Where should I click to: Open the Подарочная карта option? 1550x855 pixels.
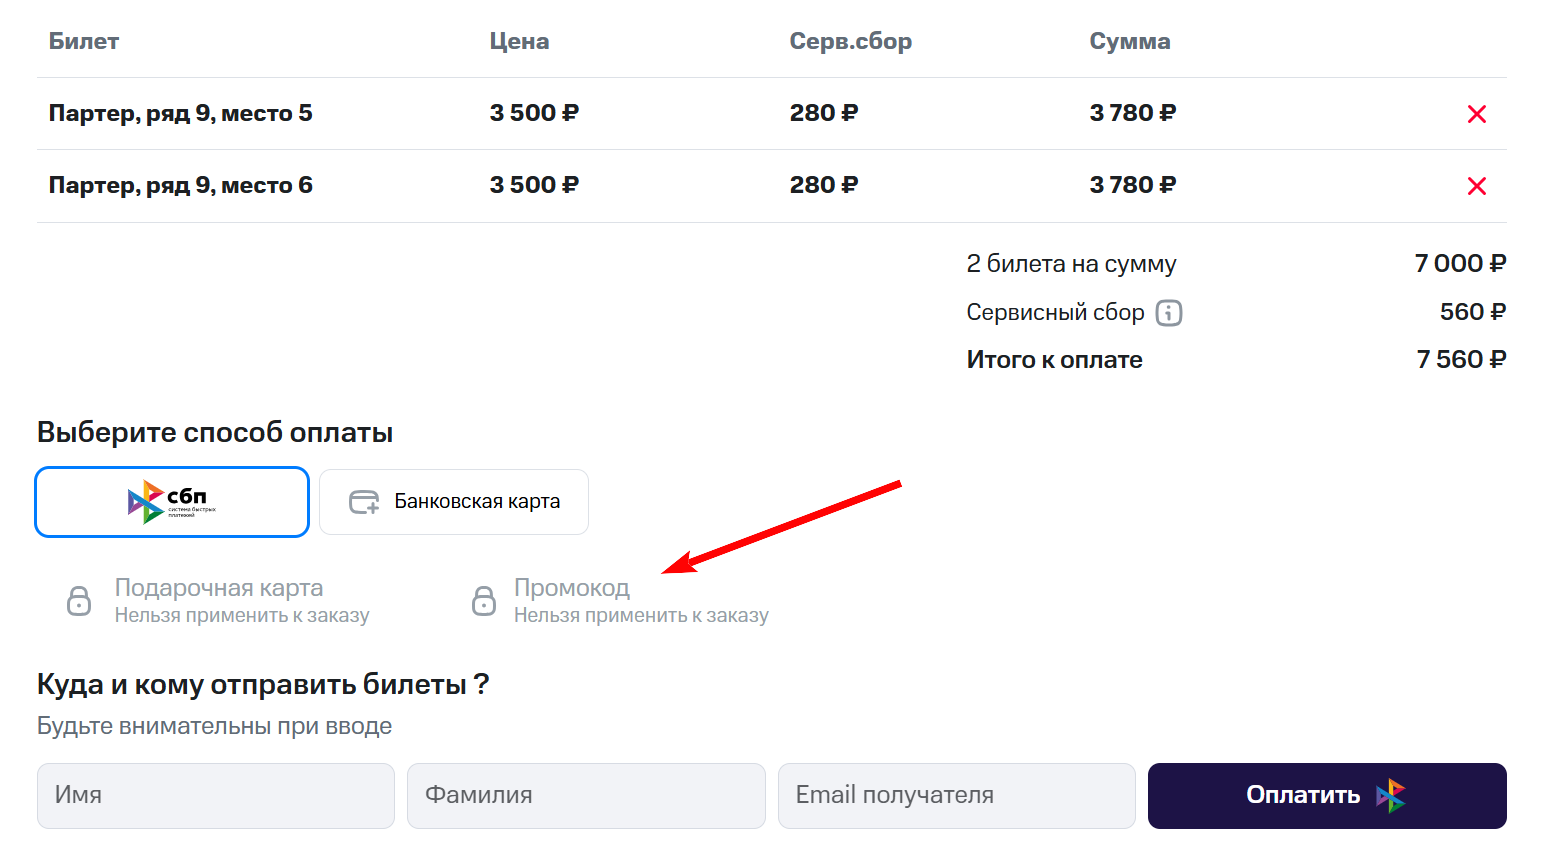tap(219, 588)
